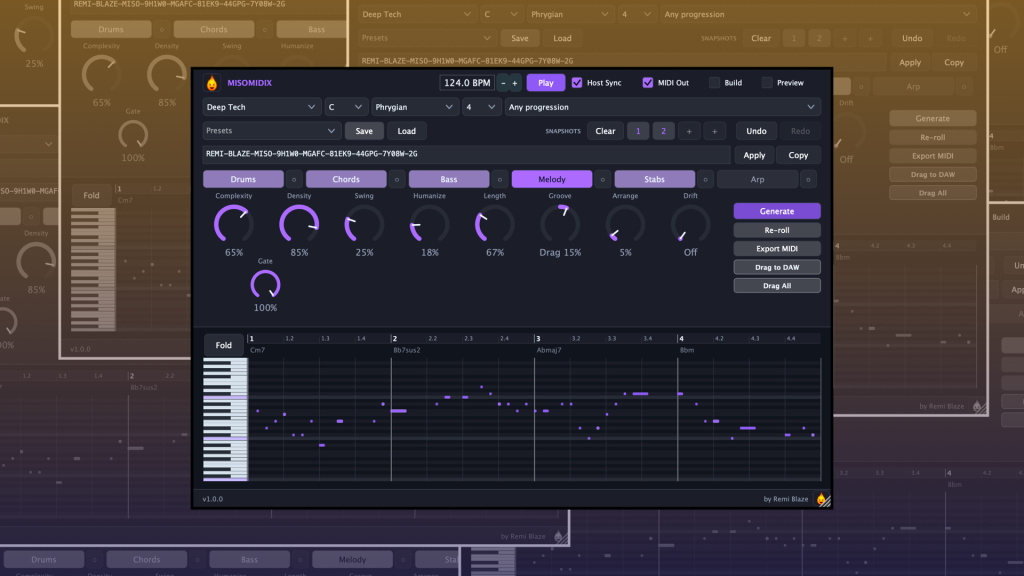Screen dimensions: 1024x576
Task: Click the flame icon beside 'by Remi Blaze'
Action: (821, 499)
